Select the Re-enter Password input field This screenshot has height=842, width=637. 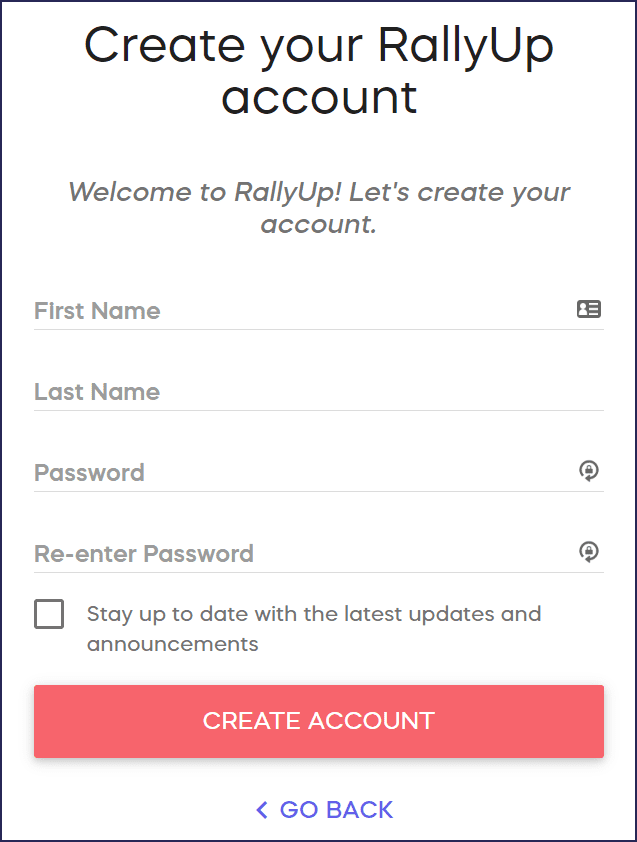click(300, 554)
